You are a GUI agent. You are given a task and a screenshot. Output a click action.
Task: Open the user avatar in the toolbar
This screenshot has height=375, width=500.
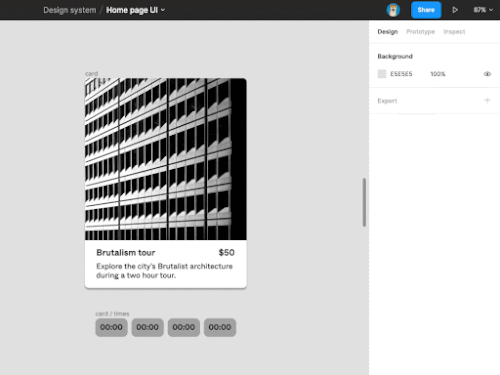pos(393,10)
